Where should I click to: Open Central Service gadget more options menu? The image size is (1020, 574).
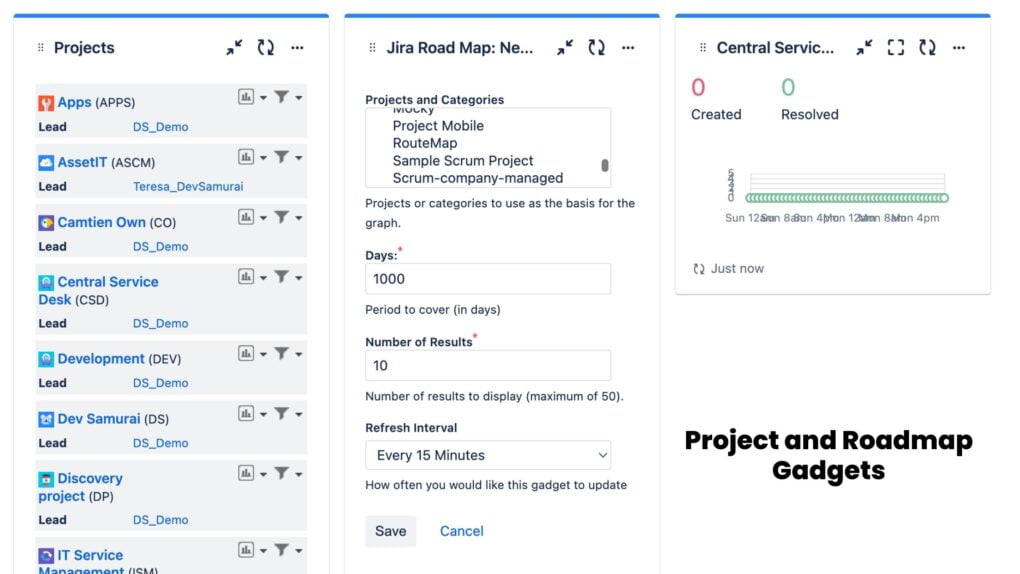tap(959, 48)
